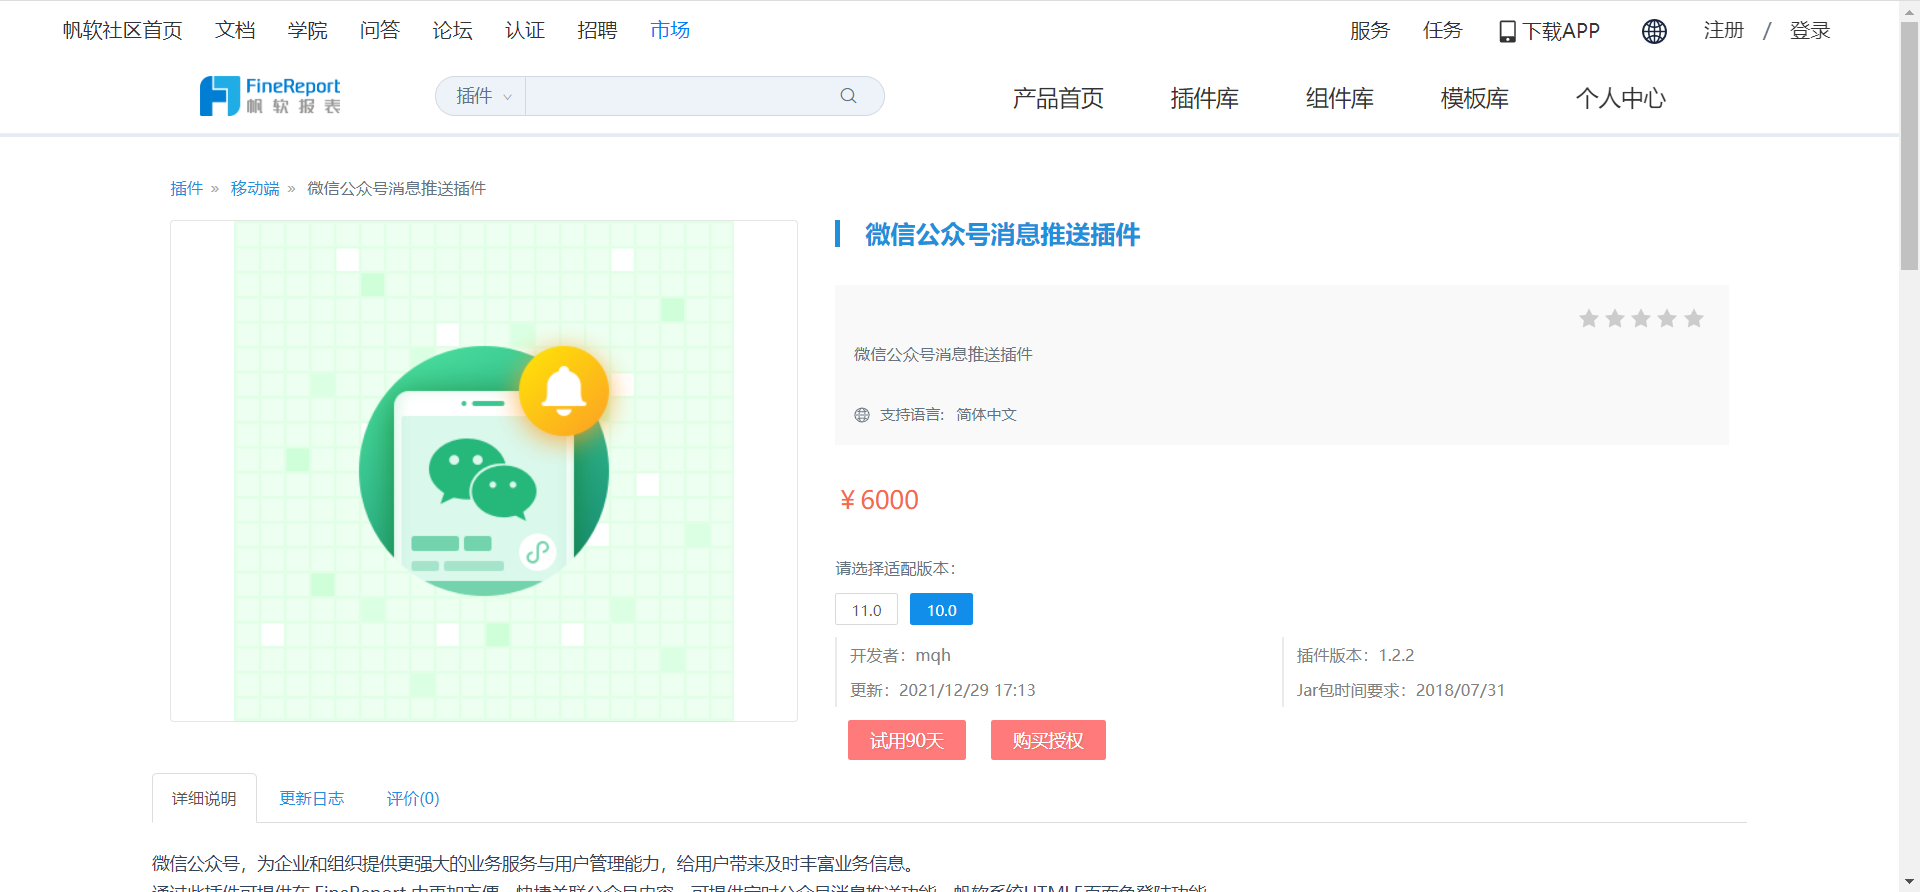Click the FineReport logo
This screenshot has width=1920, height=892.
pyautogui.click(x=270, y=96)
